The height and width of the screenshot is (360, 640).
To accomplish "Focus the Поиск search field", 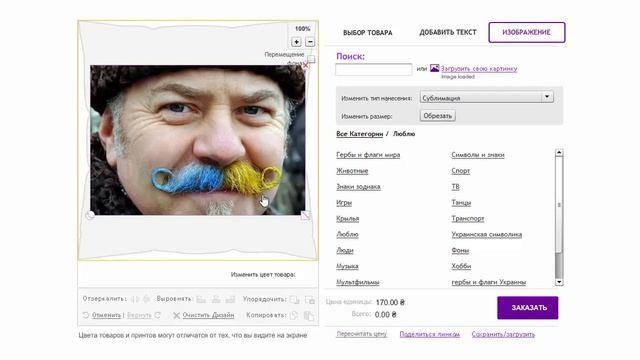I will [x=373, y=69].
